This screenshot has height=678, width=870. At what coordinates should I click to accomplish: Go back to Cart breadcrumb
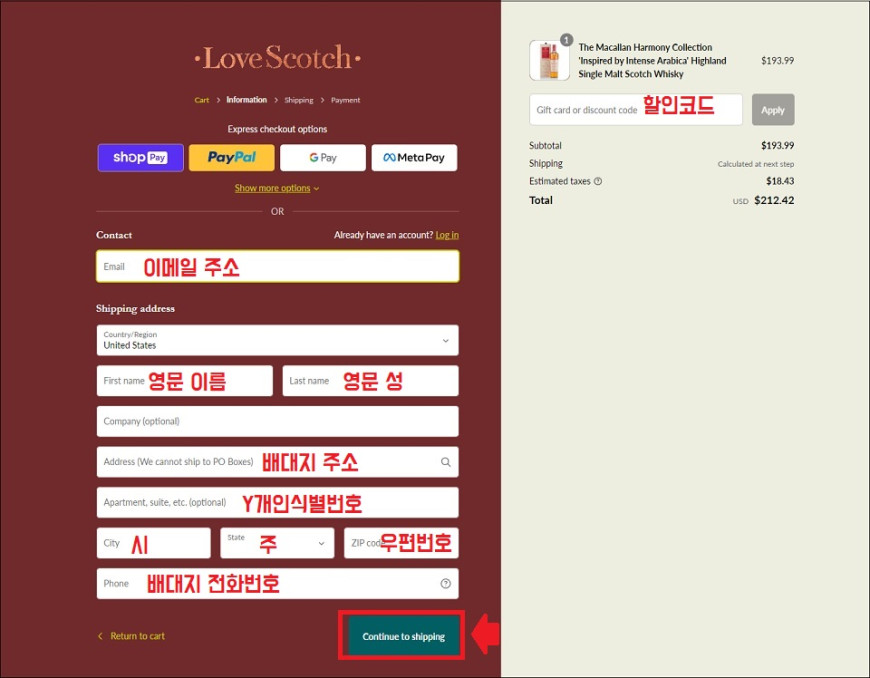[x=201, y=100]
